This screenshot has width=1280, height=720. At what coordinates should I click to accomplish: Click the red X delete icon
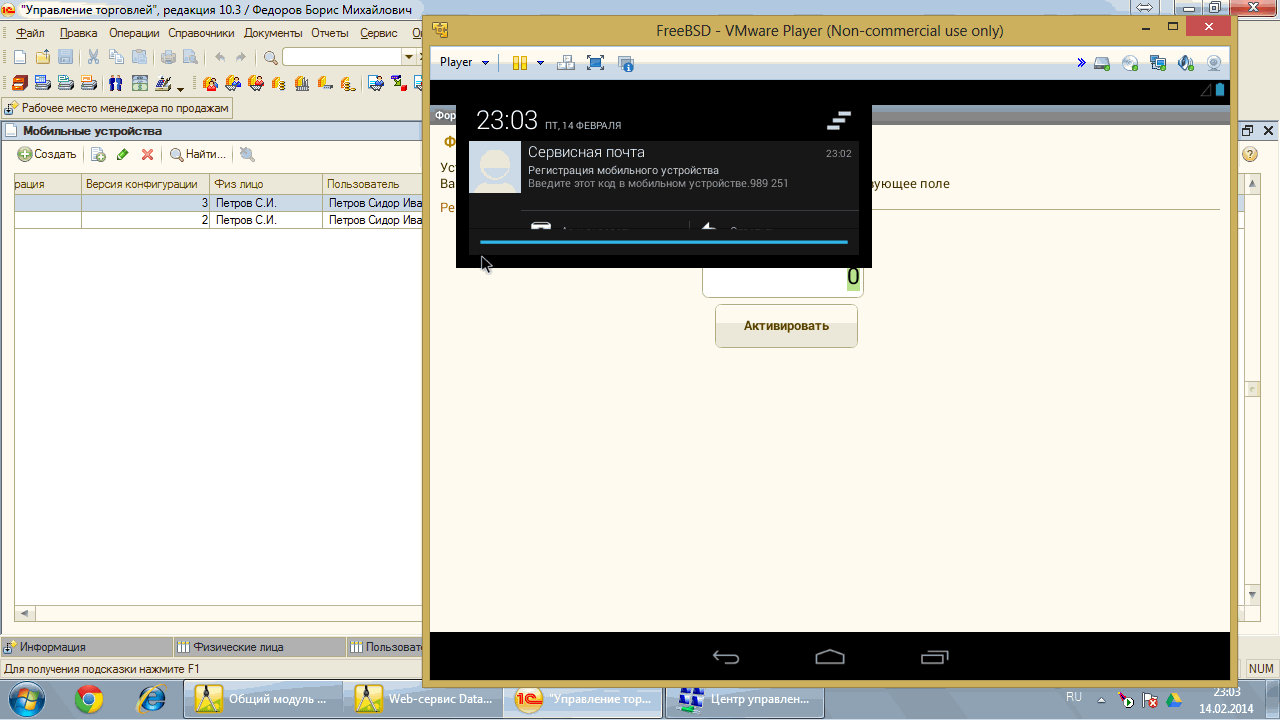pyautogui.click(x=147, y=155)
